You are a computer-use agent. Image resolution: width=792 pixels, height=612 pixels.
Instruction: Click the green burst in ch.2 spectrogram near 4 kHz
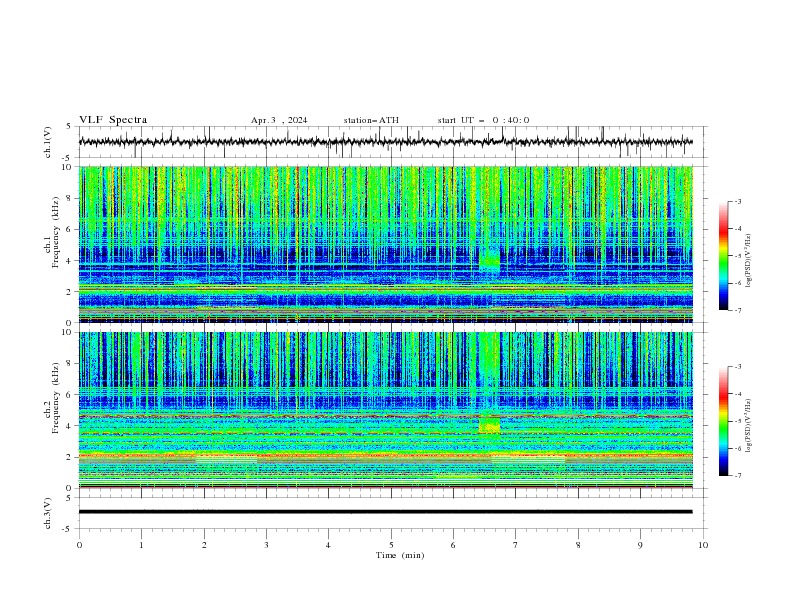point(489,425)
